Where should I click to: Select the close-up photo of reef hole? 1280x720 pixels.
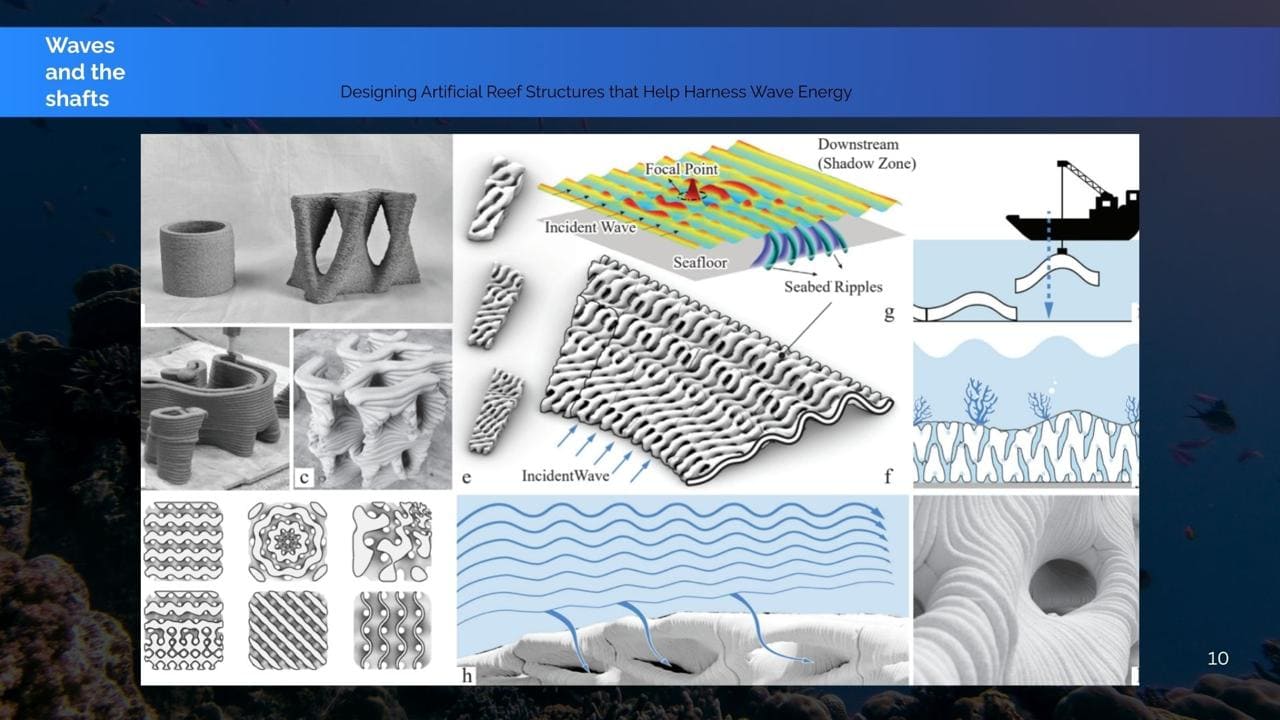click(x=1025, y=590)
